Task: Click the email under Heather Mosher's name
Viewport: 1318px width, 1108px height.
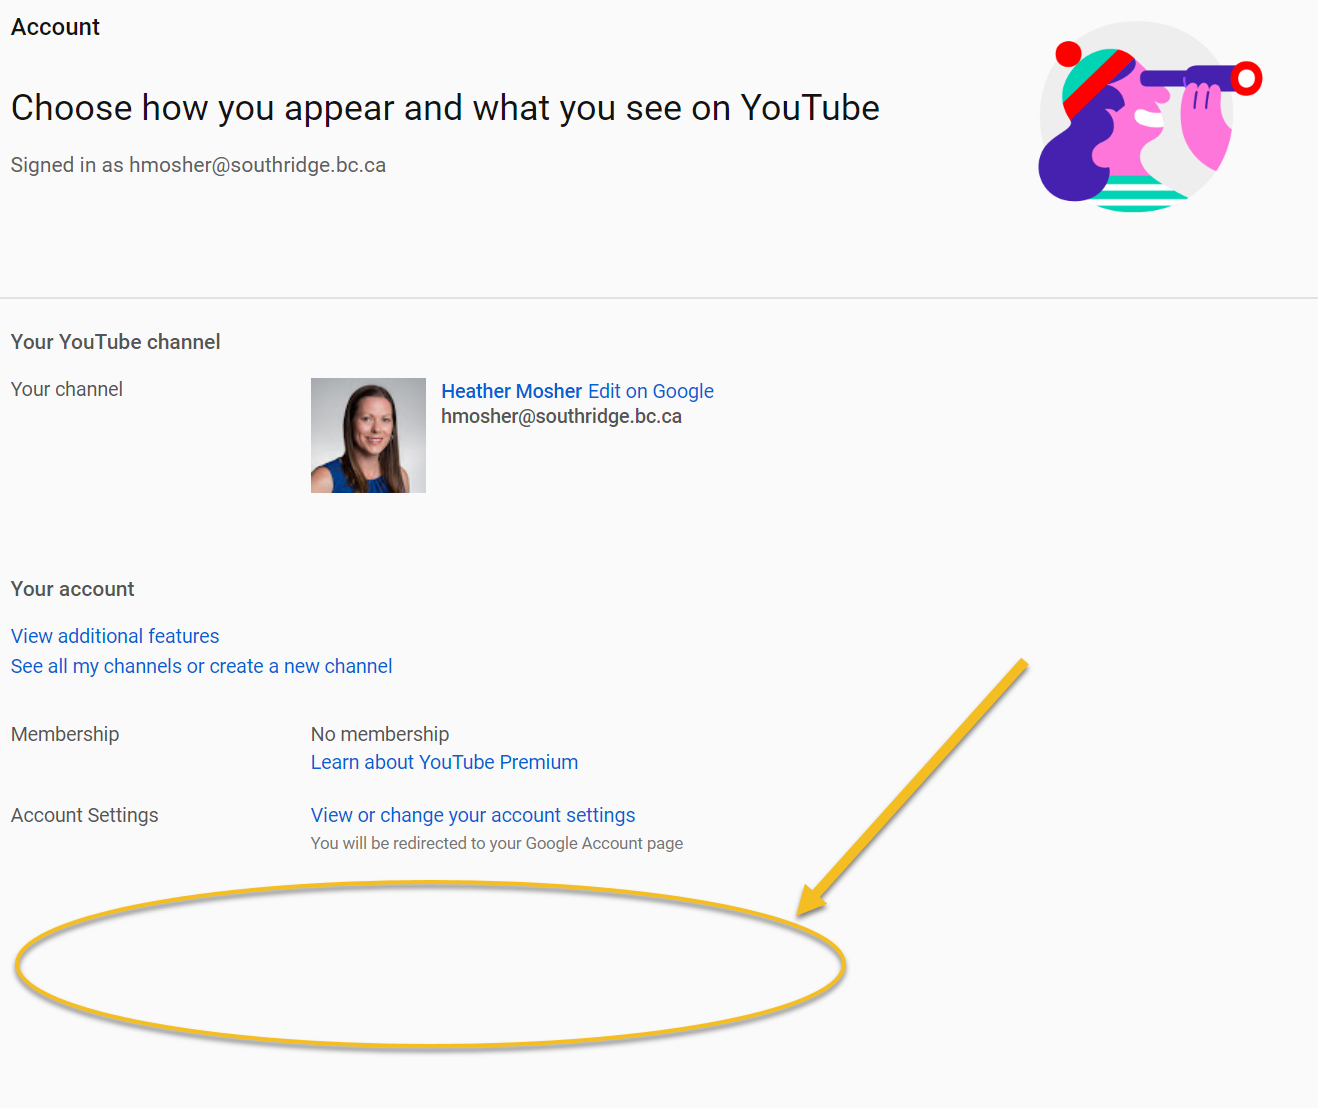Action: coord(561,416)
